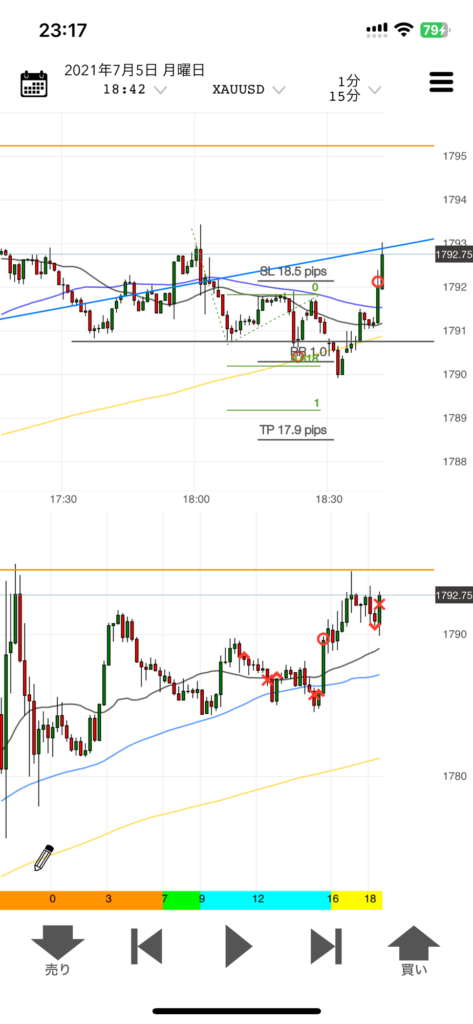Viewport: 473px width, 1024px height.
Task: Step forward to next bar
Action: click(x=326, y=945)
